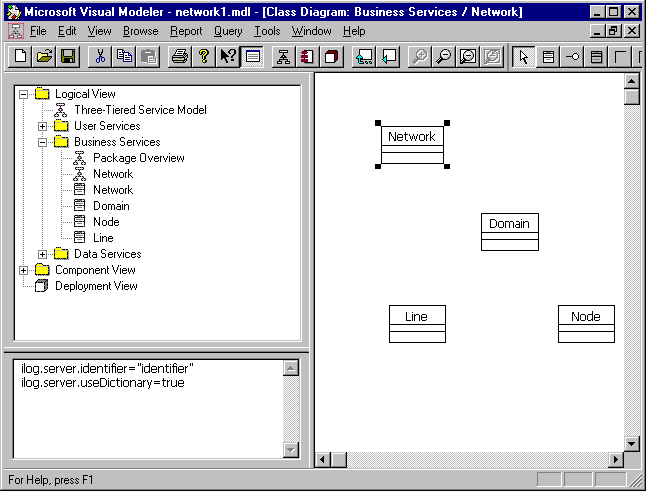Open the Query menu

227,31
